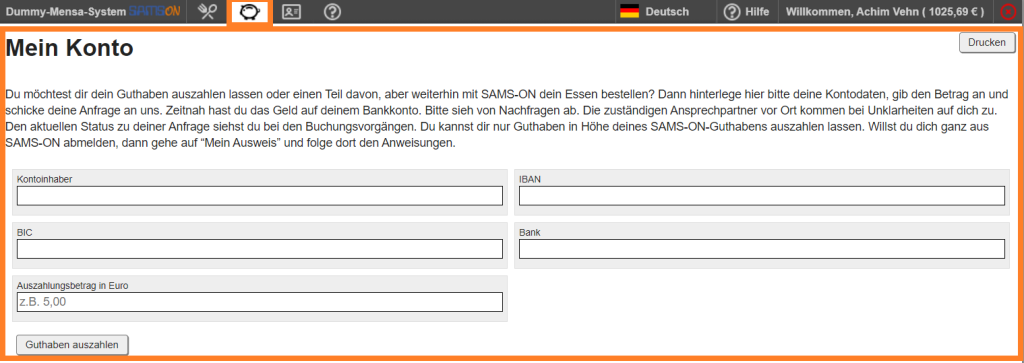Viewport: 1024px width, 363px height.
Task: Click the Kontoinhaber label text
Action: pos(44,179)
